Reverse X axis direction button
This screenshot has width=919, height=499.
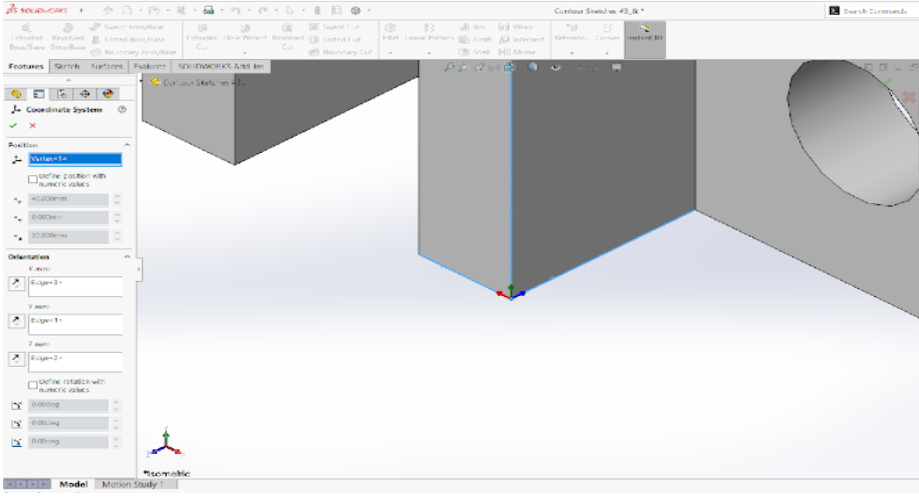point(15,286)
